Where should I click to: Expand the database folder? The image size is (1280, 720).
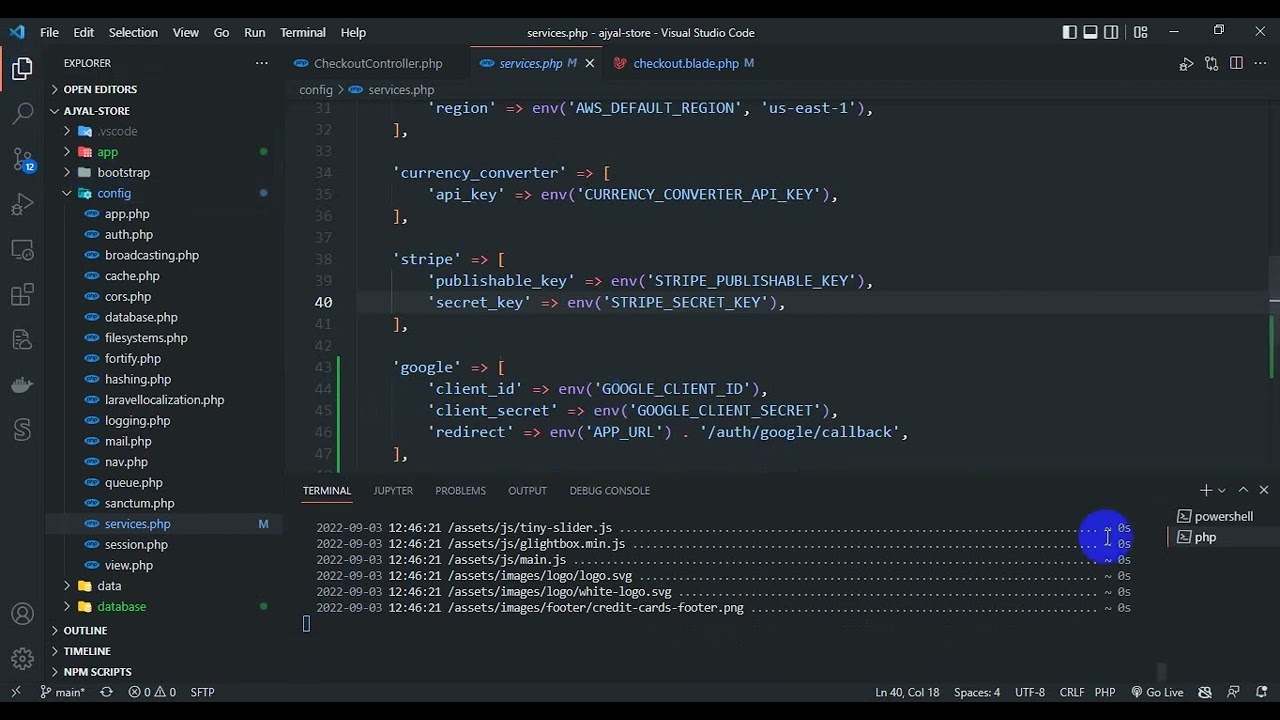[x=121, y=606]
